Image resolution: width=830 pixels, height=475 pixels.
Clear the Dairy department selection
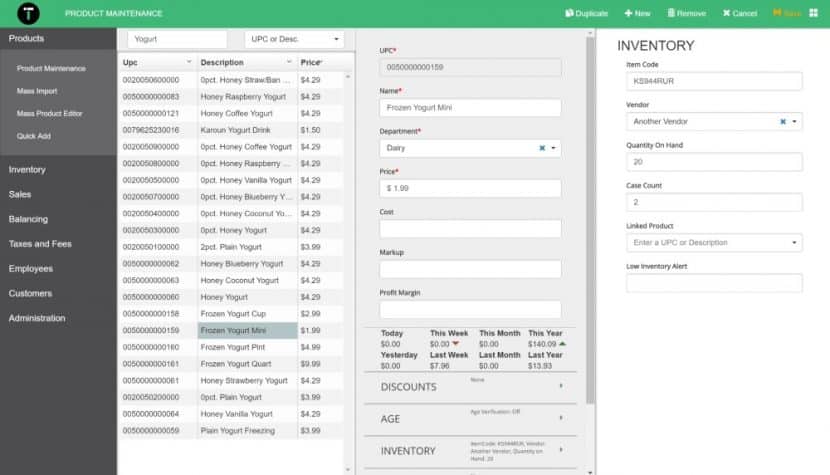542,148
